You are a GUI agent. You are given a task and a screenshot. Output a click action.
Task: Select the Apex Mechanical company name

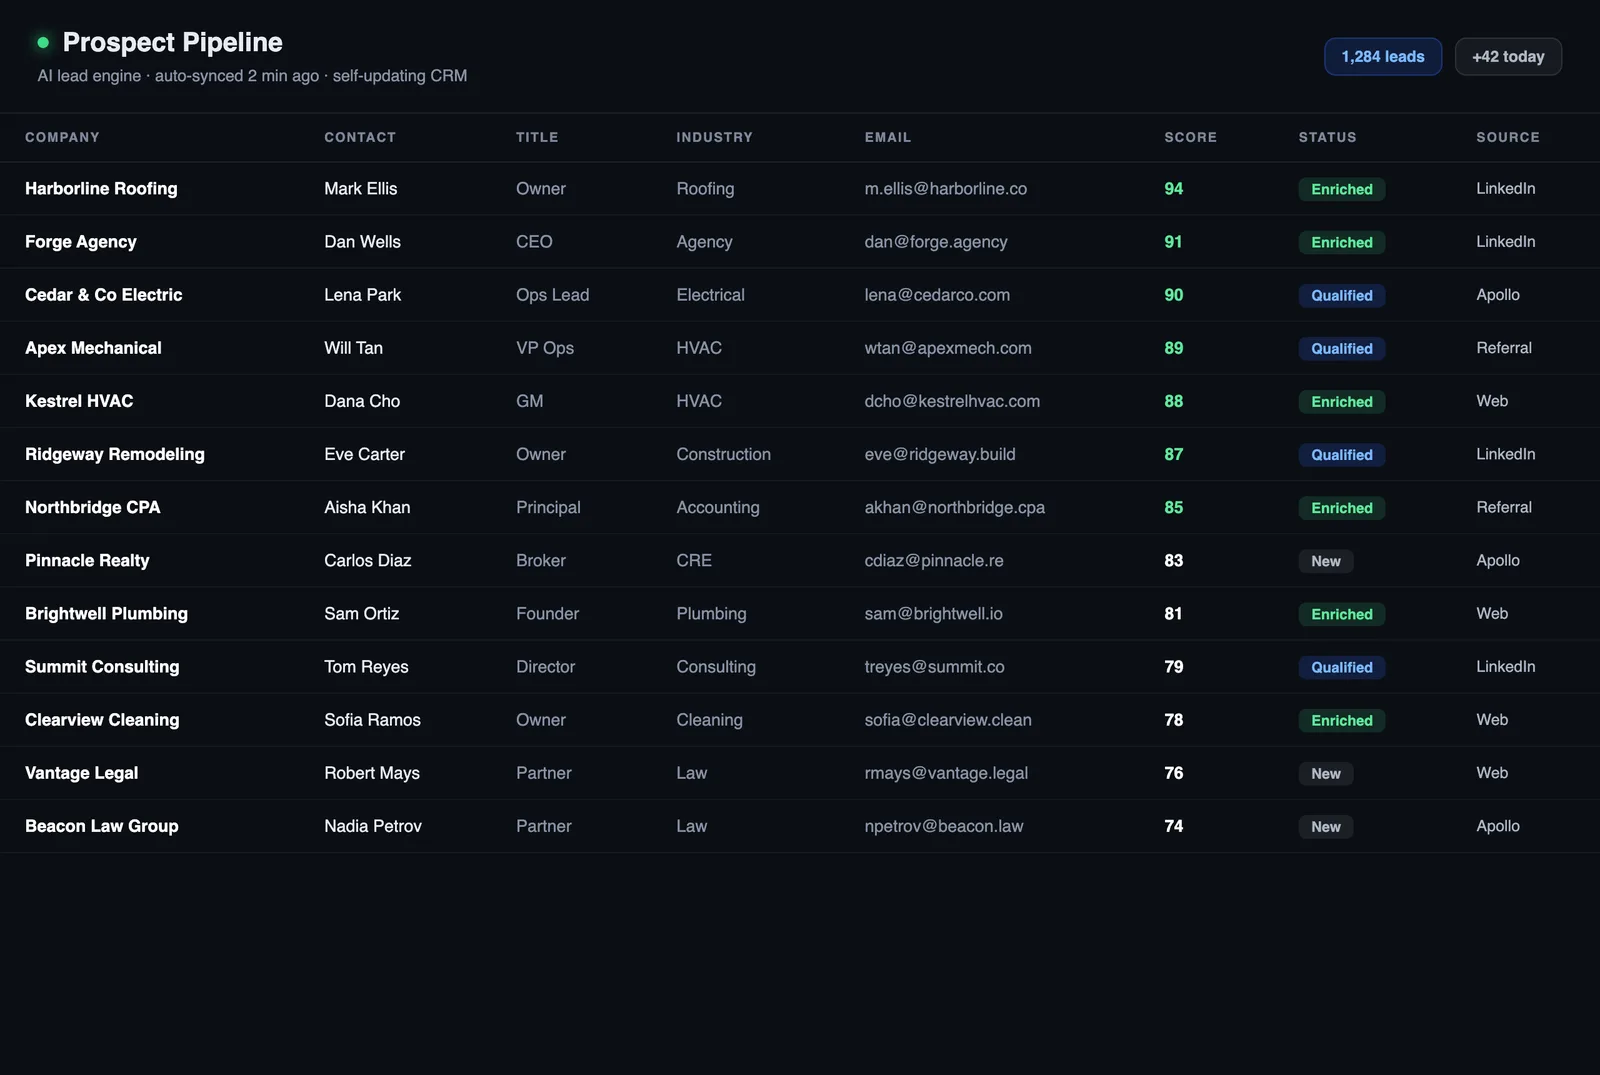pos(93,348)
